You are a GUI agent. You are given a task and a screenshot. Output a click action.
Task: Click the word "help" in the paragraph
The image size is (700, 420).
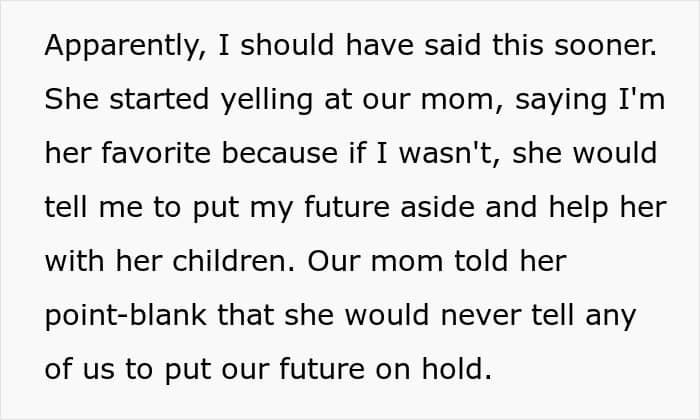(x=579, y=208)
